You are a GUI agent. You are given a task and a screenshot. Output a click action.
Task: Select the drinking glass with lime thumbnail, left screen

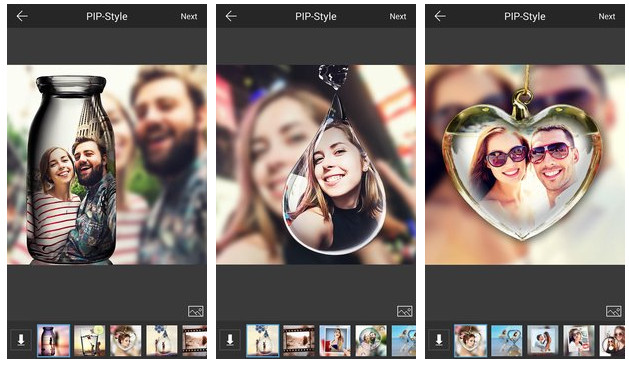(89, 341)
